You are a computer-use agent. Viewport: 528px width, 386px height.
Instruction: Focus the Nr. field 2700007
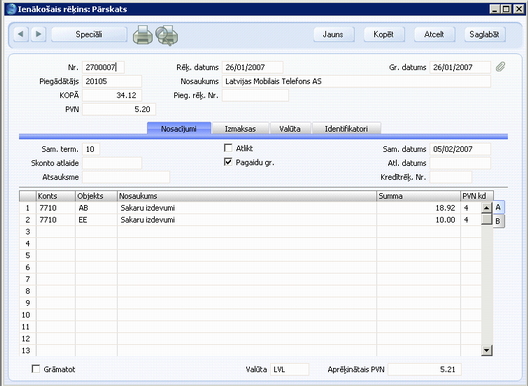coord(103,67)
